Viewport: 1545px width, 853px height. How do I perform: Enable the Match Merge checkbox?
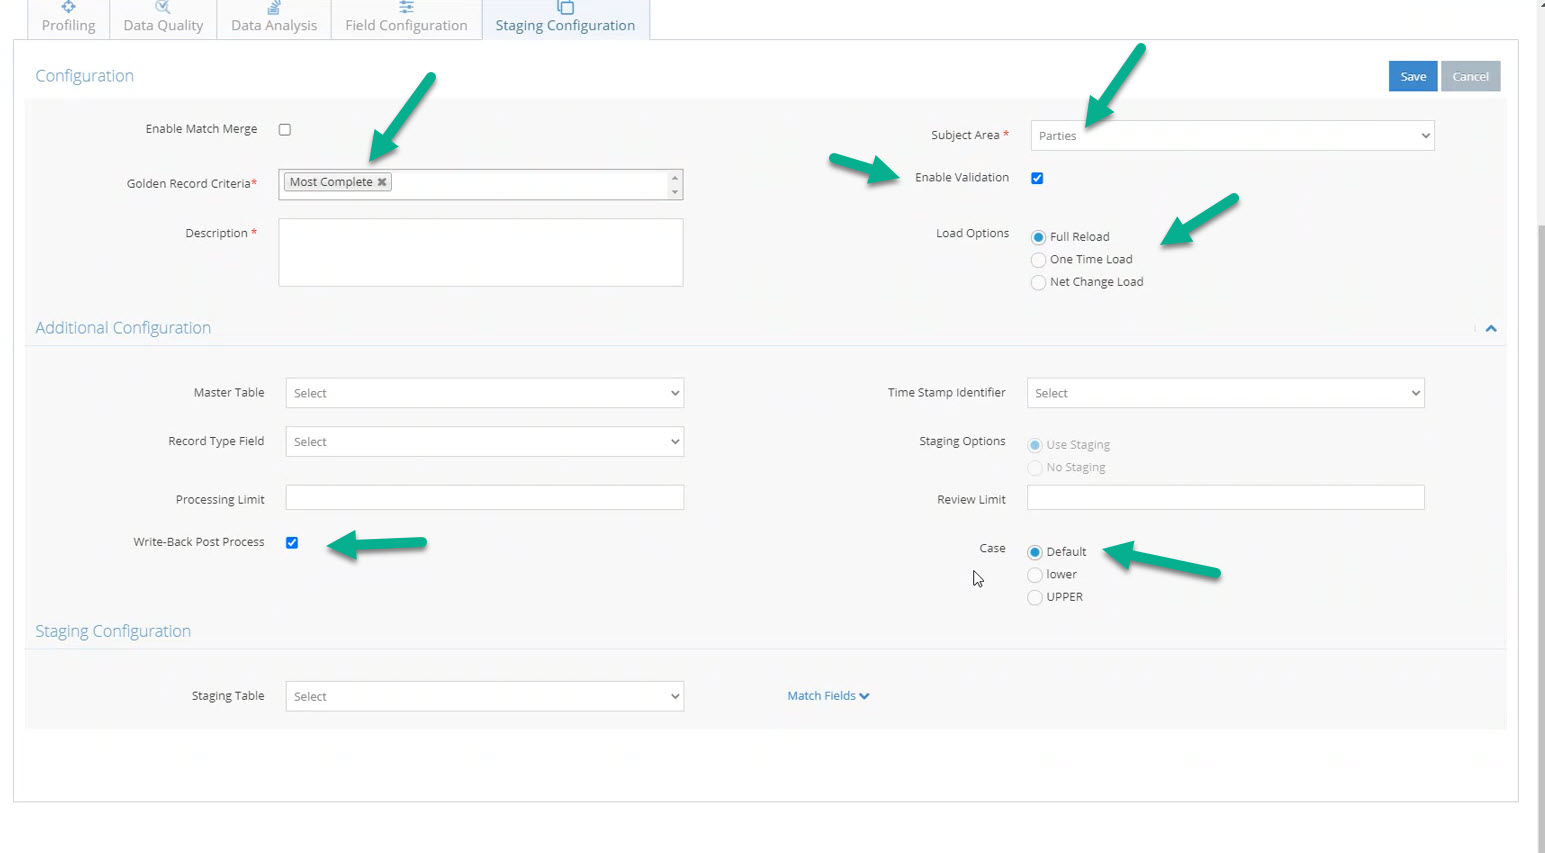click(x=285, y=129)
